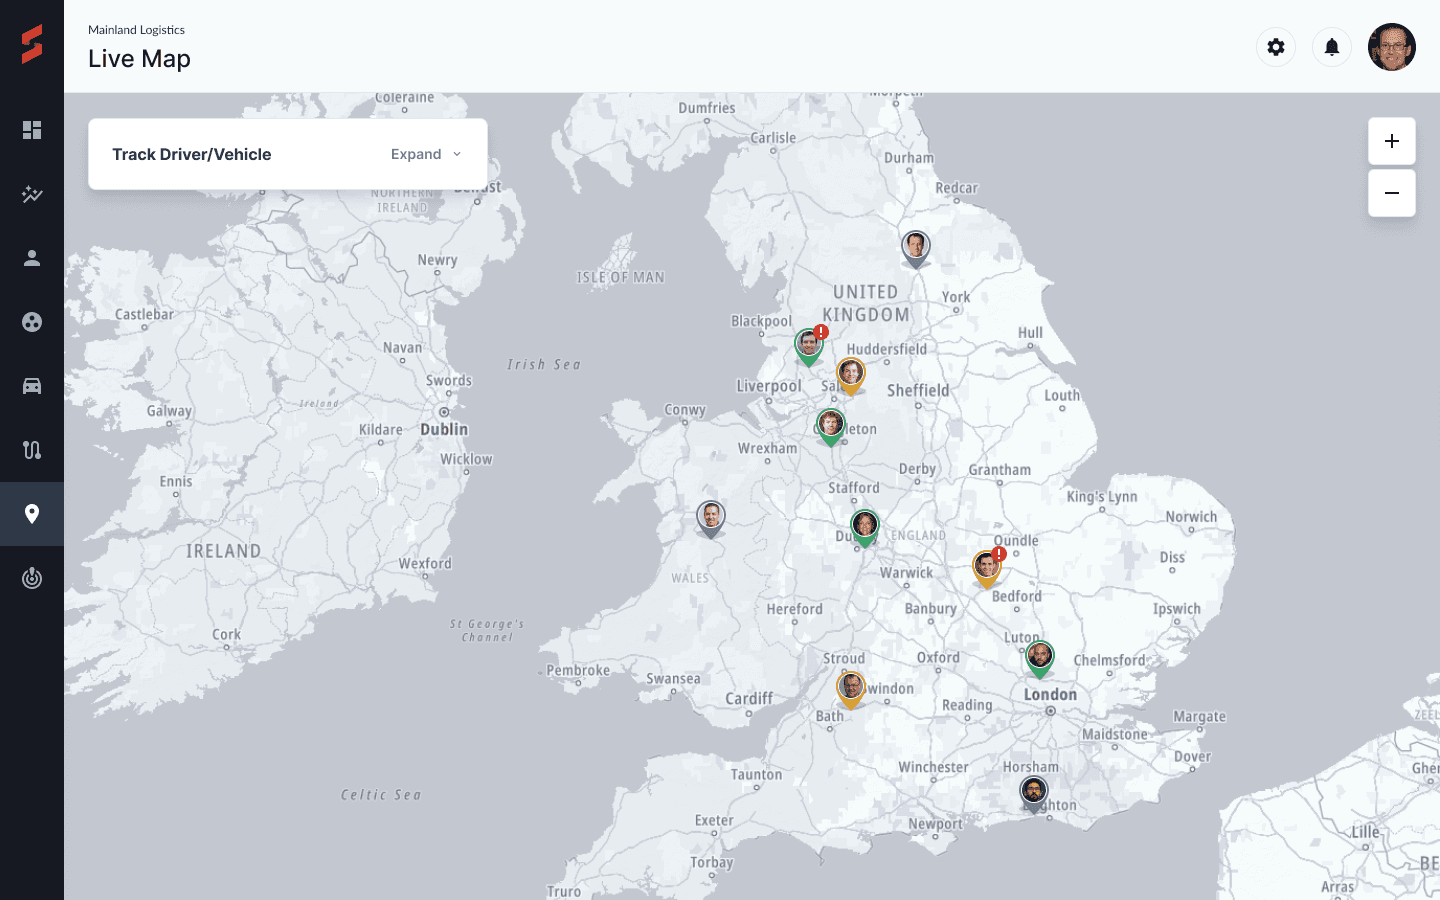Select the dark driver pin near Brighton

(1034, 795)
